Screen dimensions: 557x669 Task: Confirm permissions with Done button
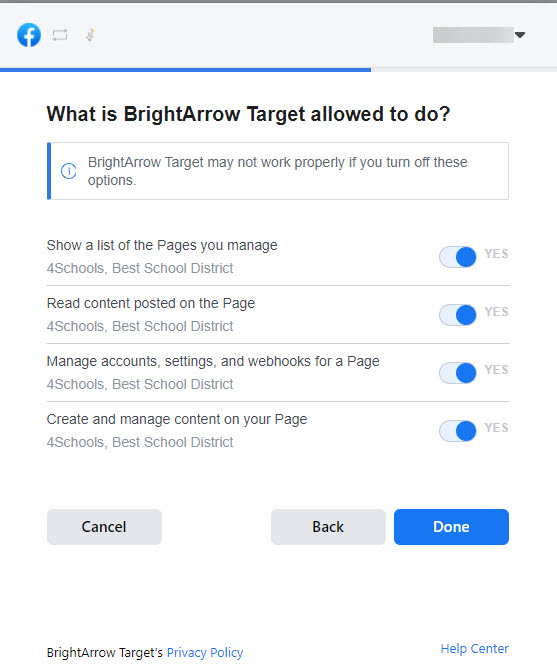(451, 527)
